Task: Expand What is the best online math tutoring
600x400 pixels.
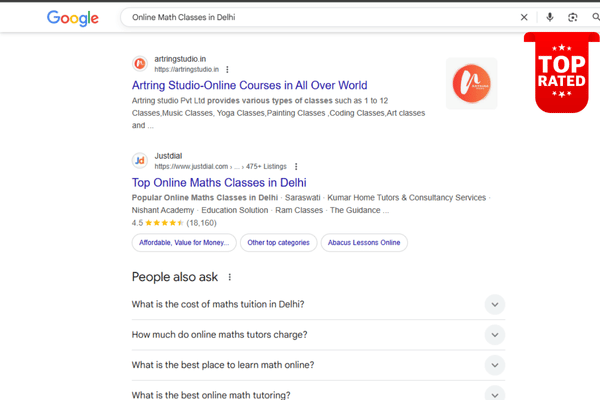Action: click(x=318, y=394)
